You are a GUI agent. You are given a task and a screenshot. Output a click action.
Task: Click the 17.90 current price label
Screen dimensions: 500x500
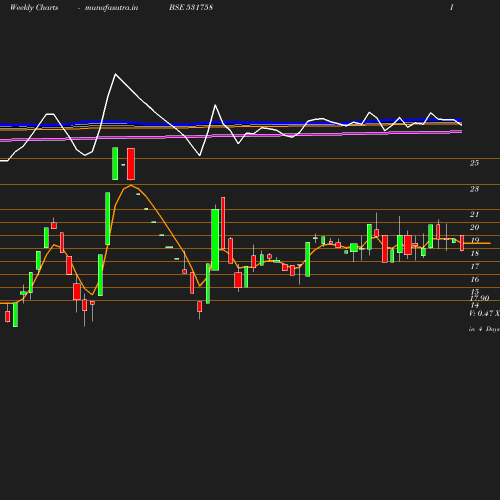[x=480, y=298]
